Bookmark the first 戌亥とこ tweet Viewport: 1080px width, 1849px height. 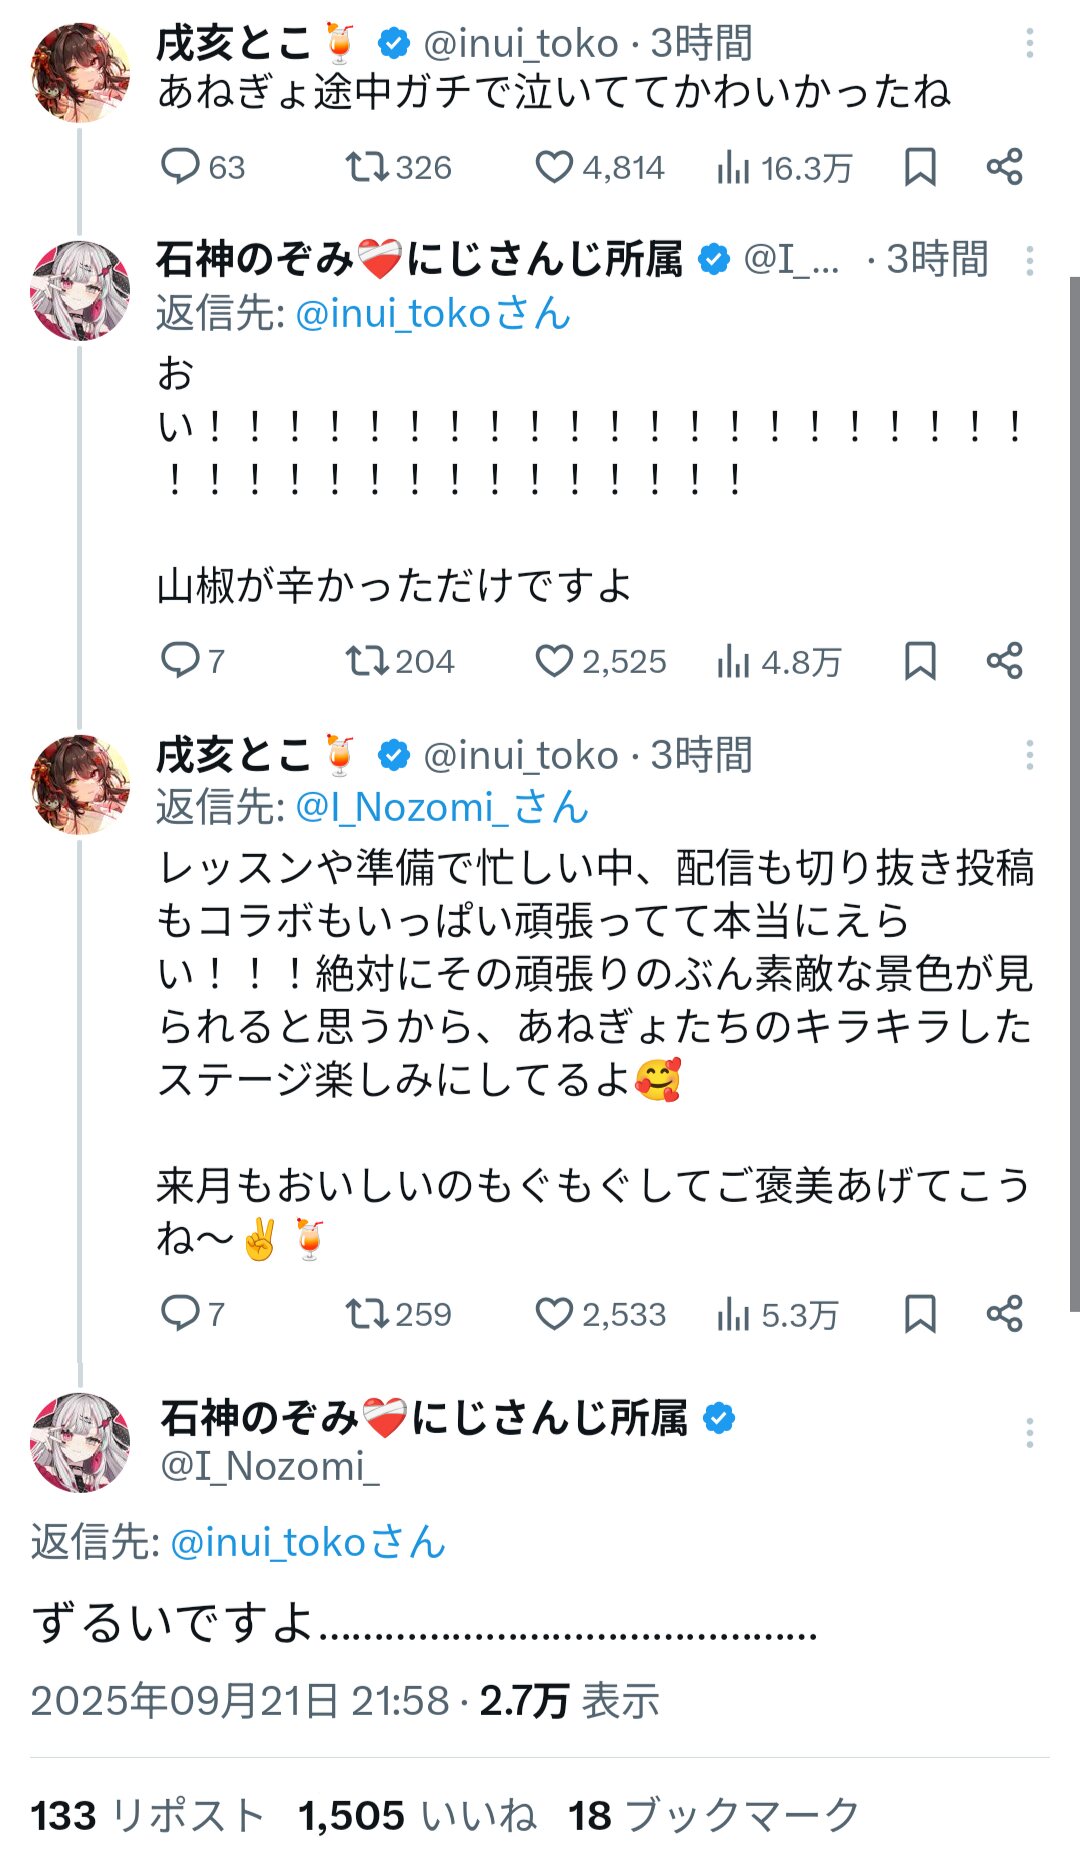point(920,167)
